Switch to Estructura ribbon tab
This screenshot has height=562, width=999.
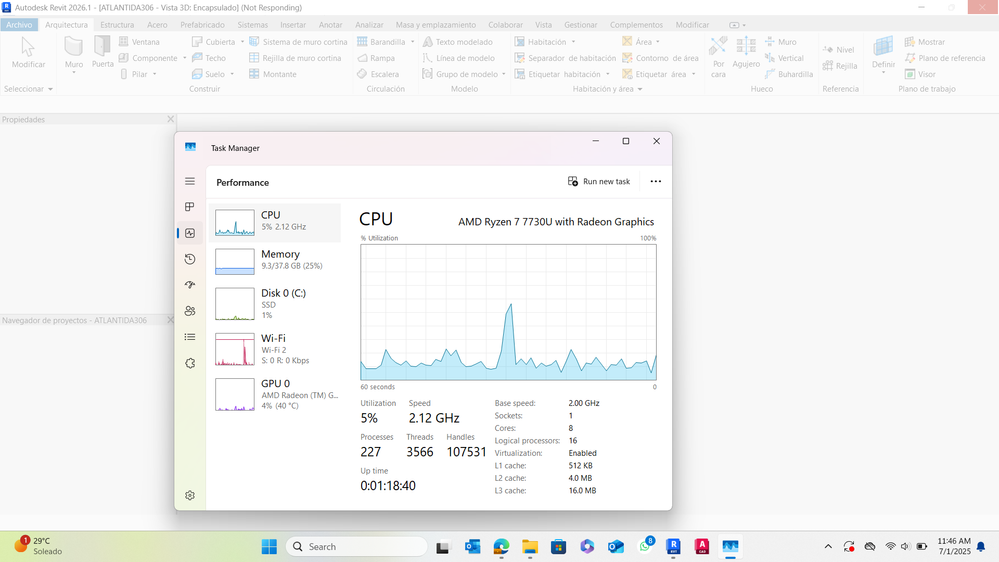(117, 25)
